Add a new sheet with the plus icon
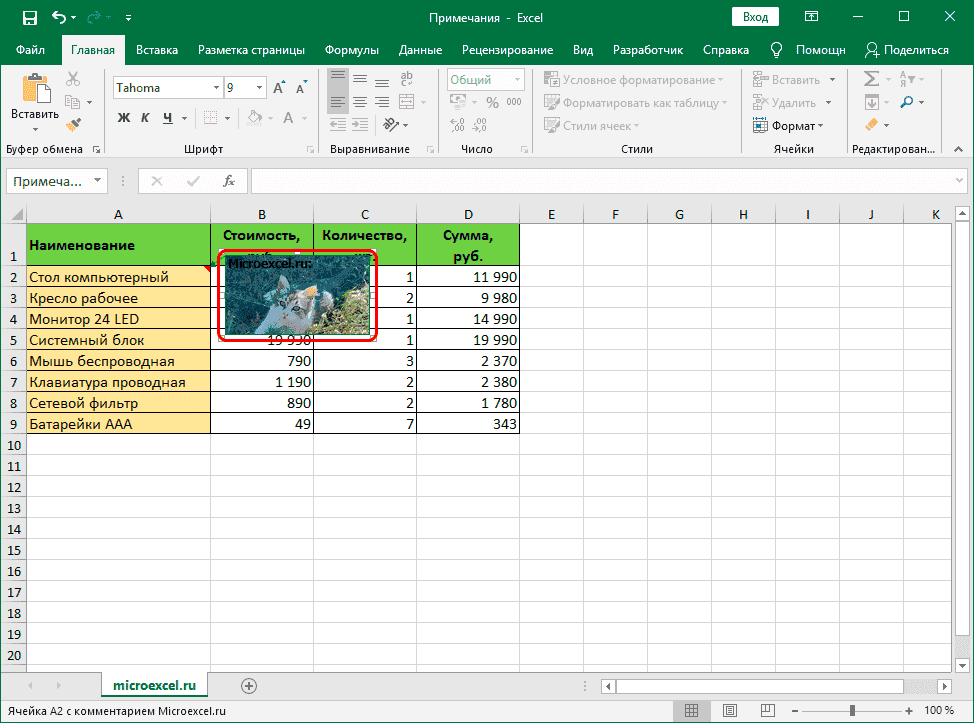This screenshot has width=974, height=723. pyautogui.click(x=249, y=685)
